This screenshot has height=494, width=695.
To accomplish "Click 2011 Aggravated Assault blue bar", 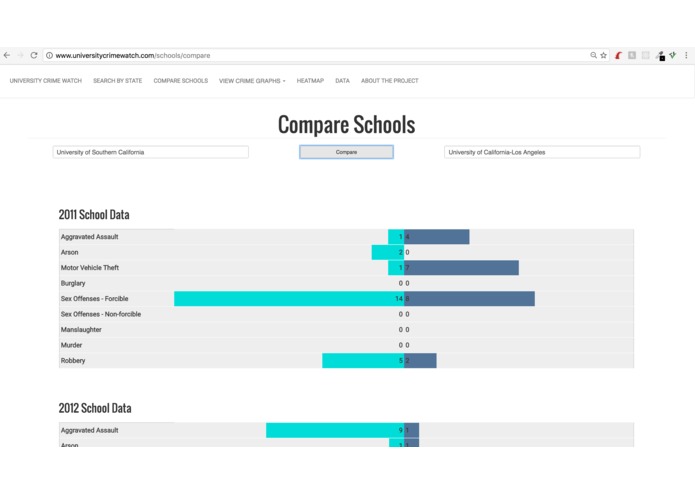I will [437, 237].
